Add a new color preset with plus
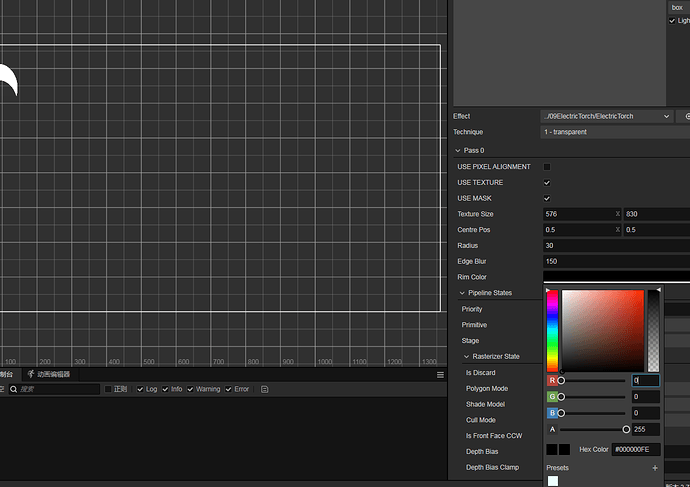The height and width of the screenshot is (487, 690). pos(655,468)
